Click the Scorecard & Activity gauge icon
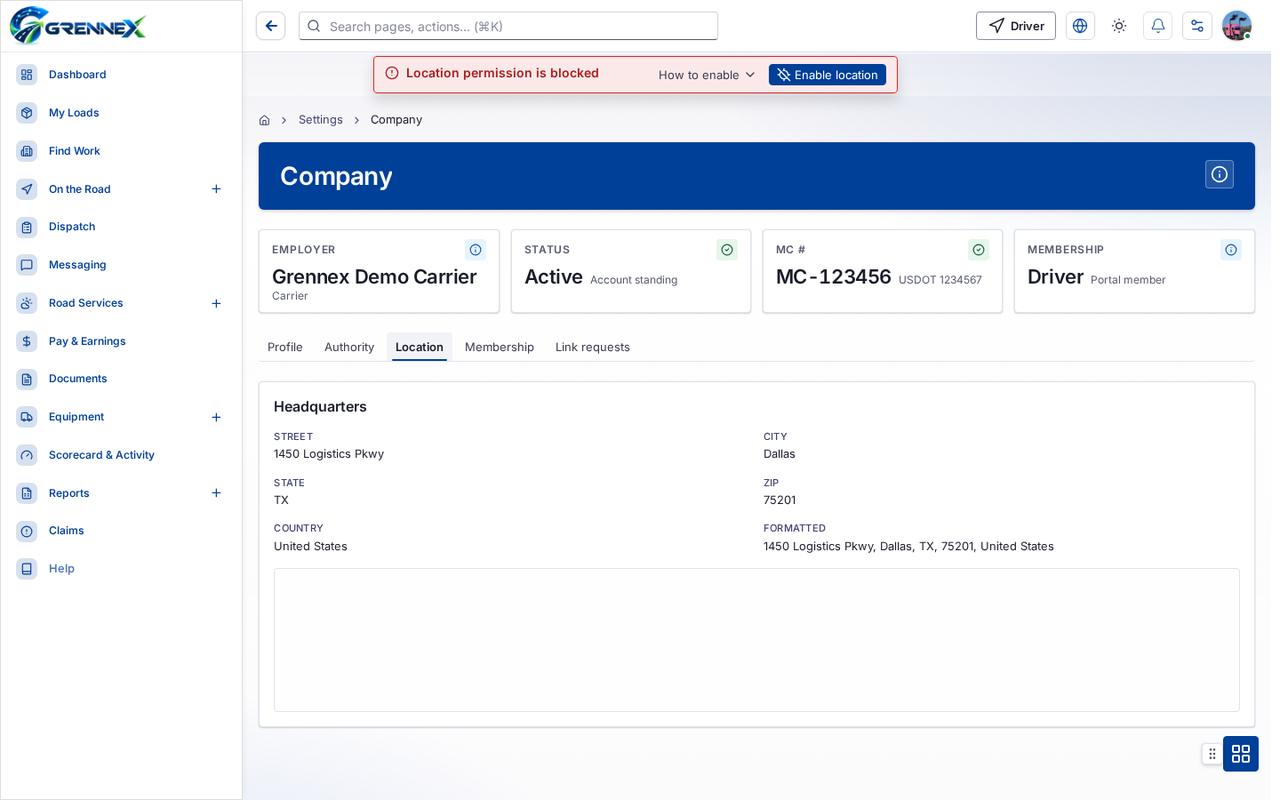 coord(27,455)
